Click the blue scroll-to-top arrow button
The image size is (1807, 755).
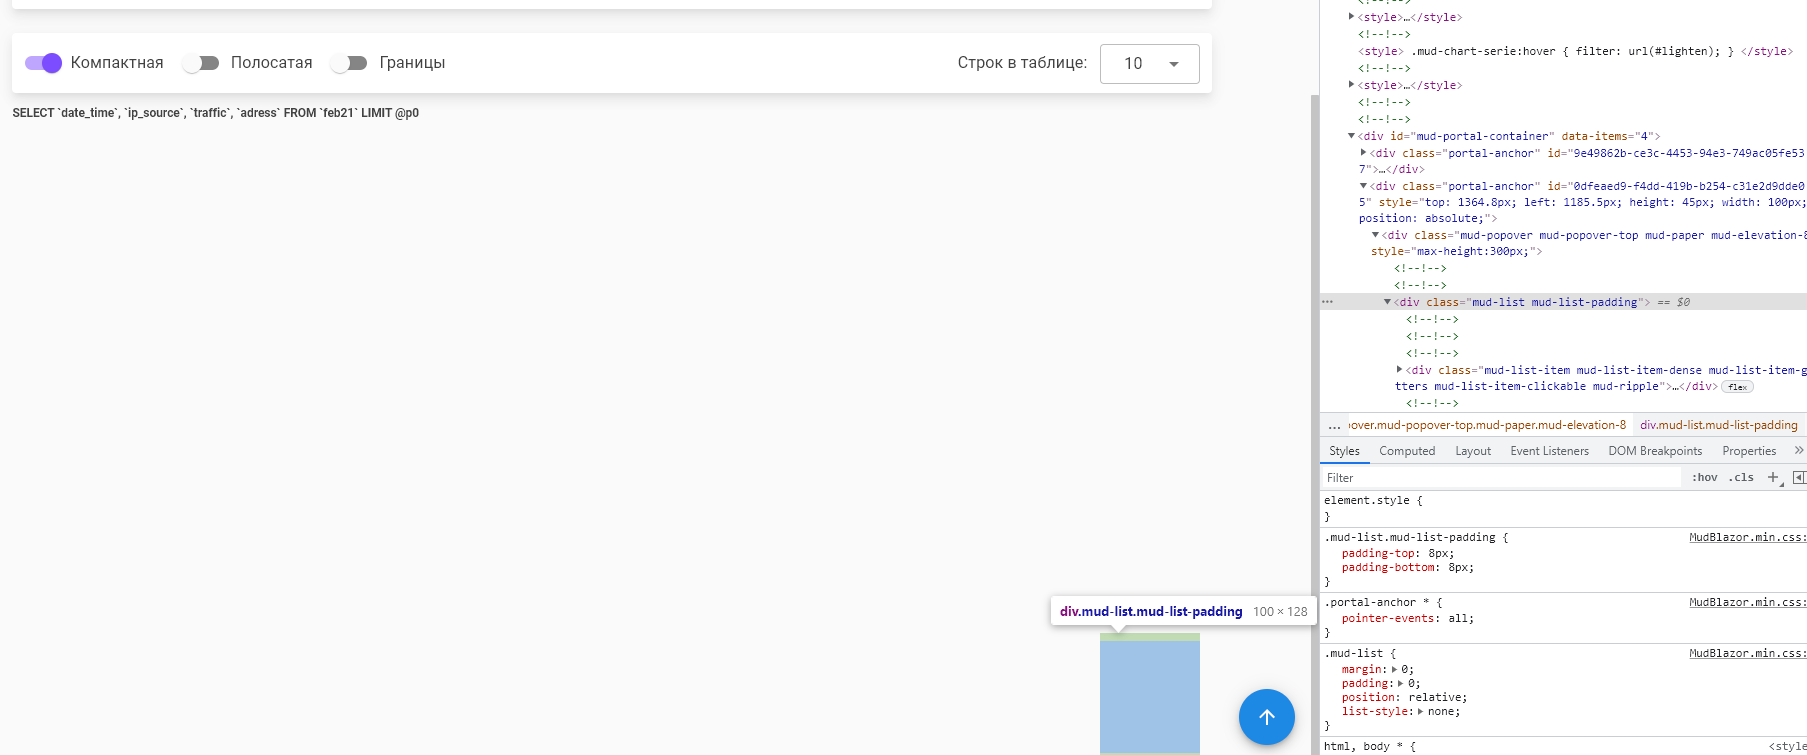click(1266, 717)
